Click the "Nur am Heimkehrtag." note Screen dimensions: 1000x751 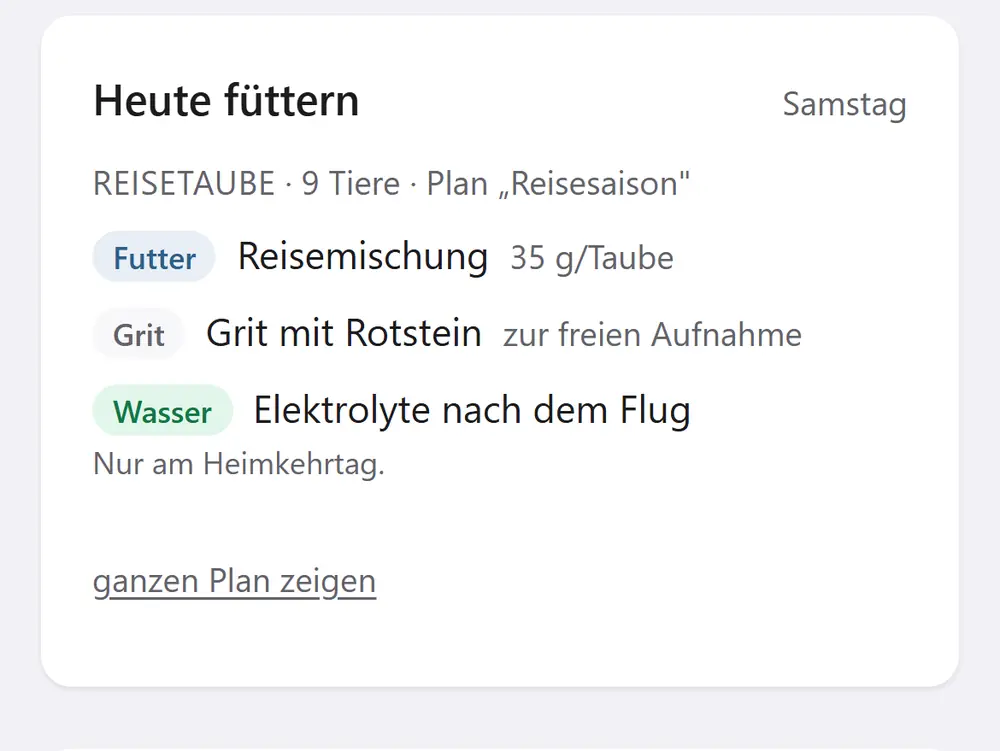[239, 463]
